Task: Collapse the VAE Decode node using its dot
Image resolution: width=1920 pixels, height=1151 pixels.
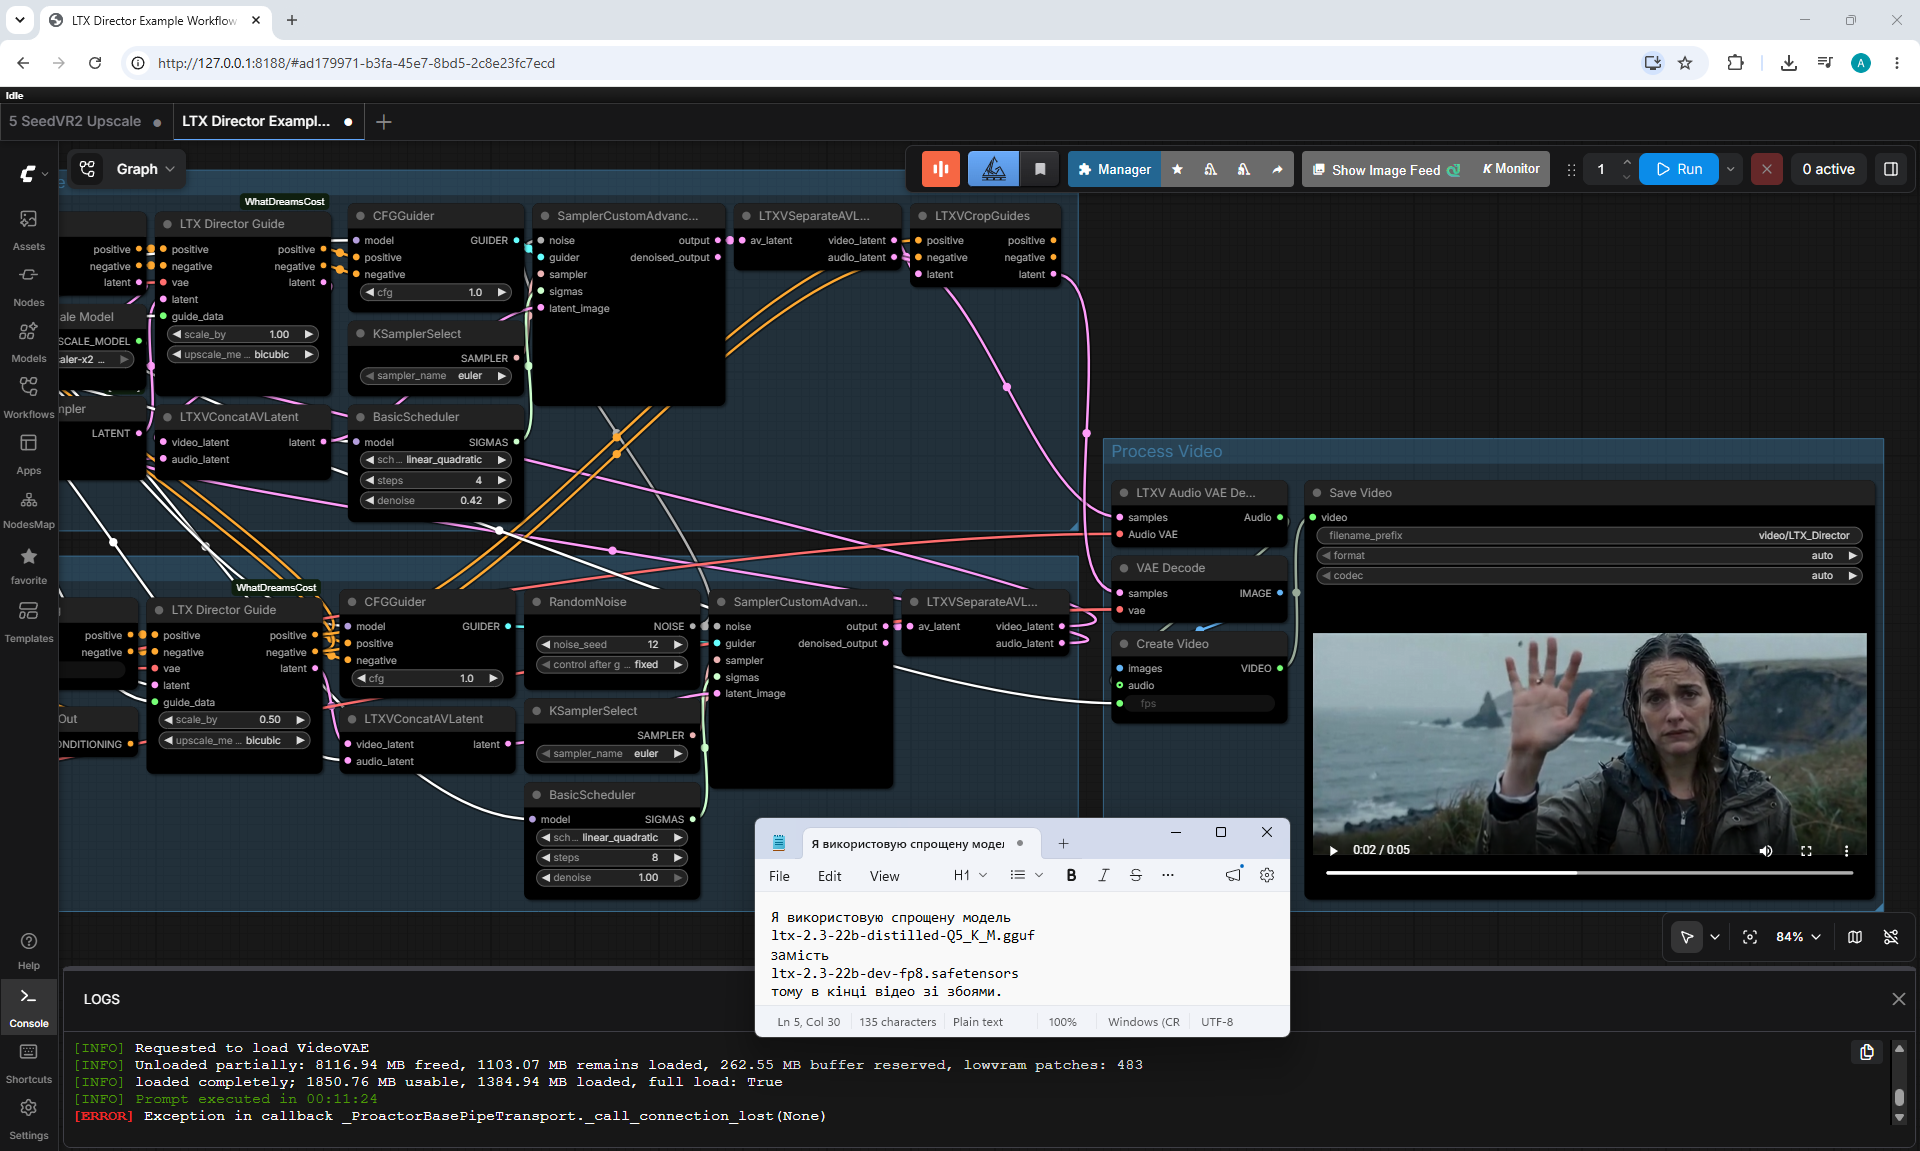Action: (1124, 568)
